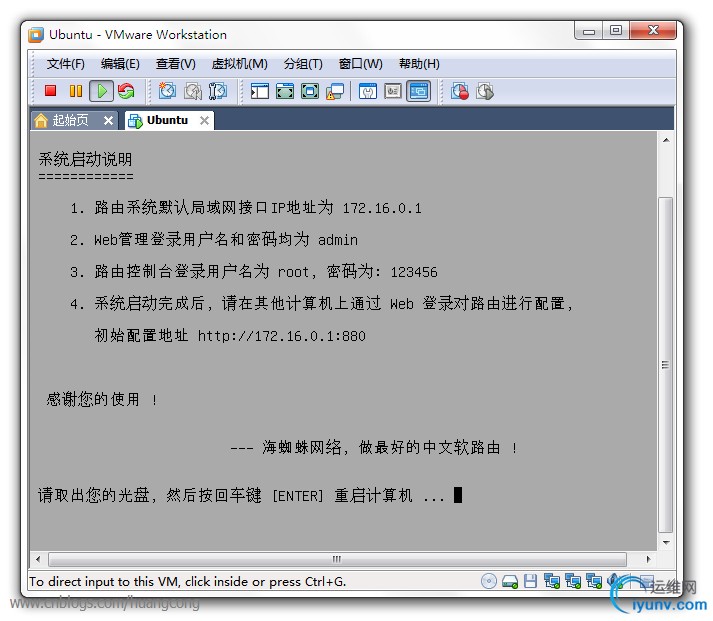
Task: Click the 系统启动说明 heading
Action: click(85, 160)
